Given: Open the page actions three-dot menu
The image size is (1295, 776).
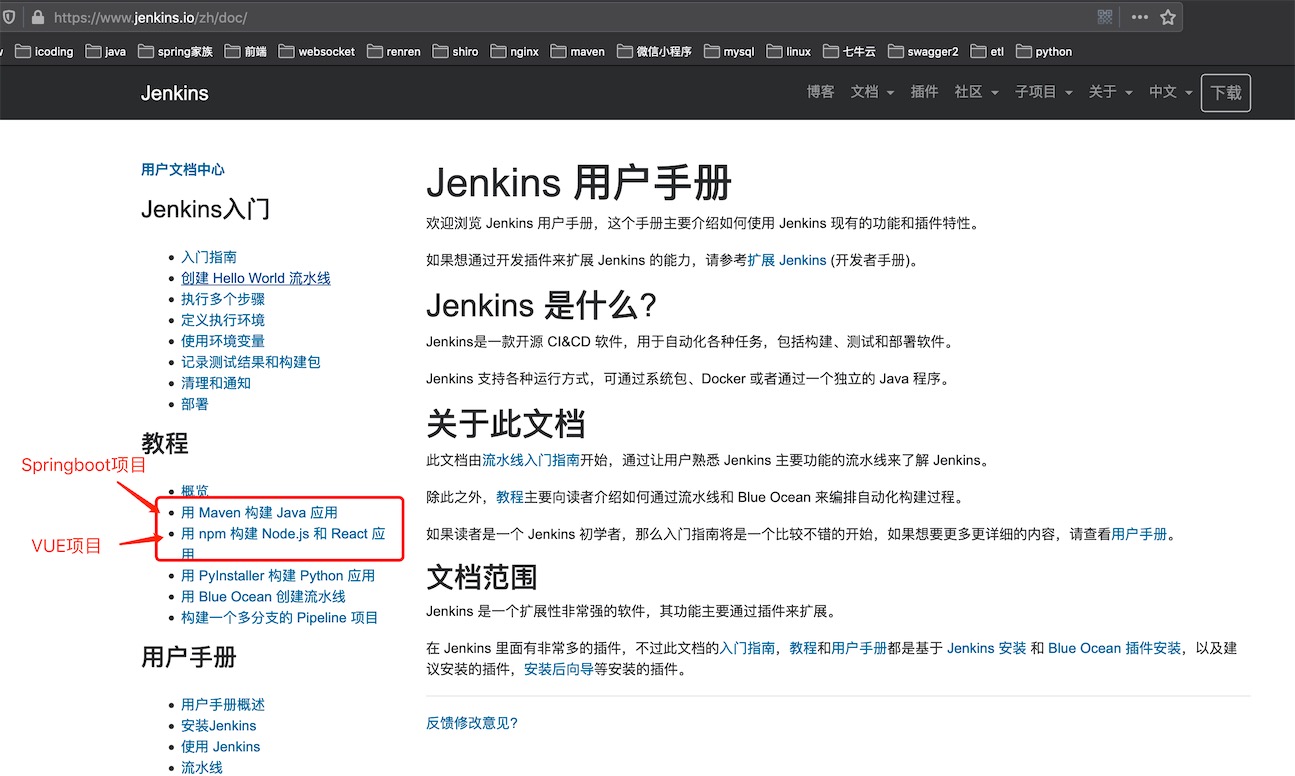Looking at the screenshot, I should (x=1140, y=17).
